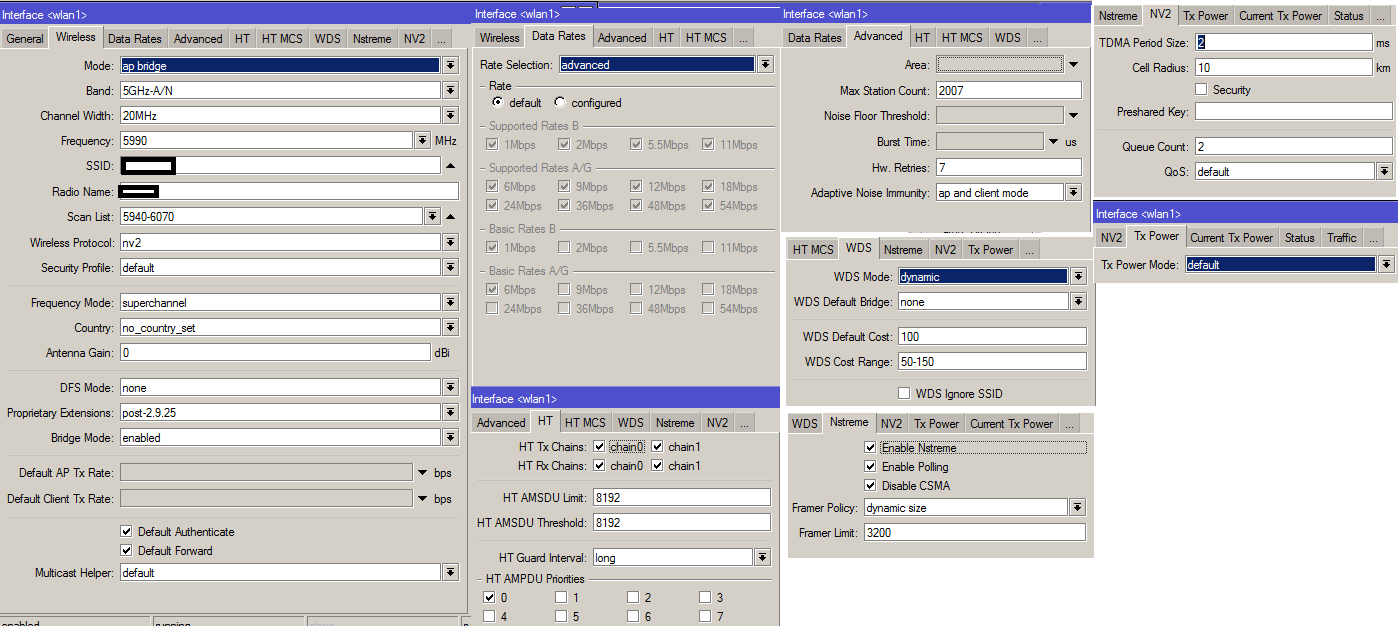This screenshot has height=626, width=1398.
Task: Uncheck HT Tx Chains chain1
Action: tap(658, 447)
